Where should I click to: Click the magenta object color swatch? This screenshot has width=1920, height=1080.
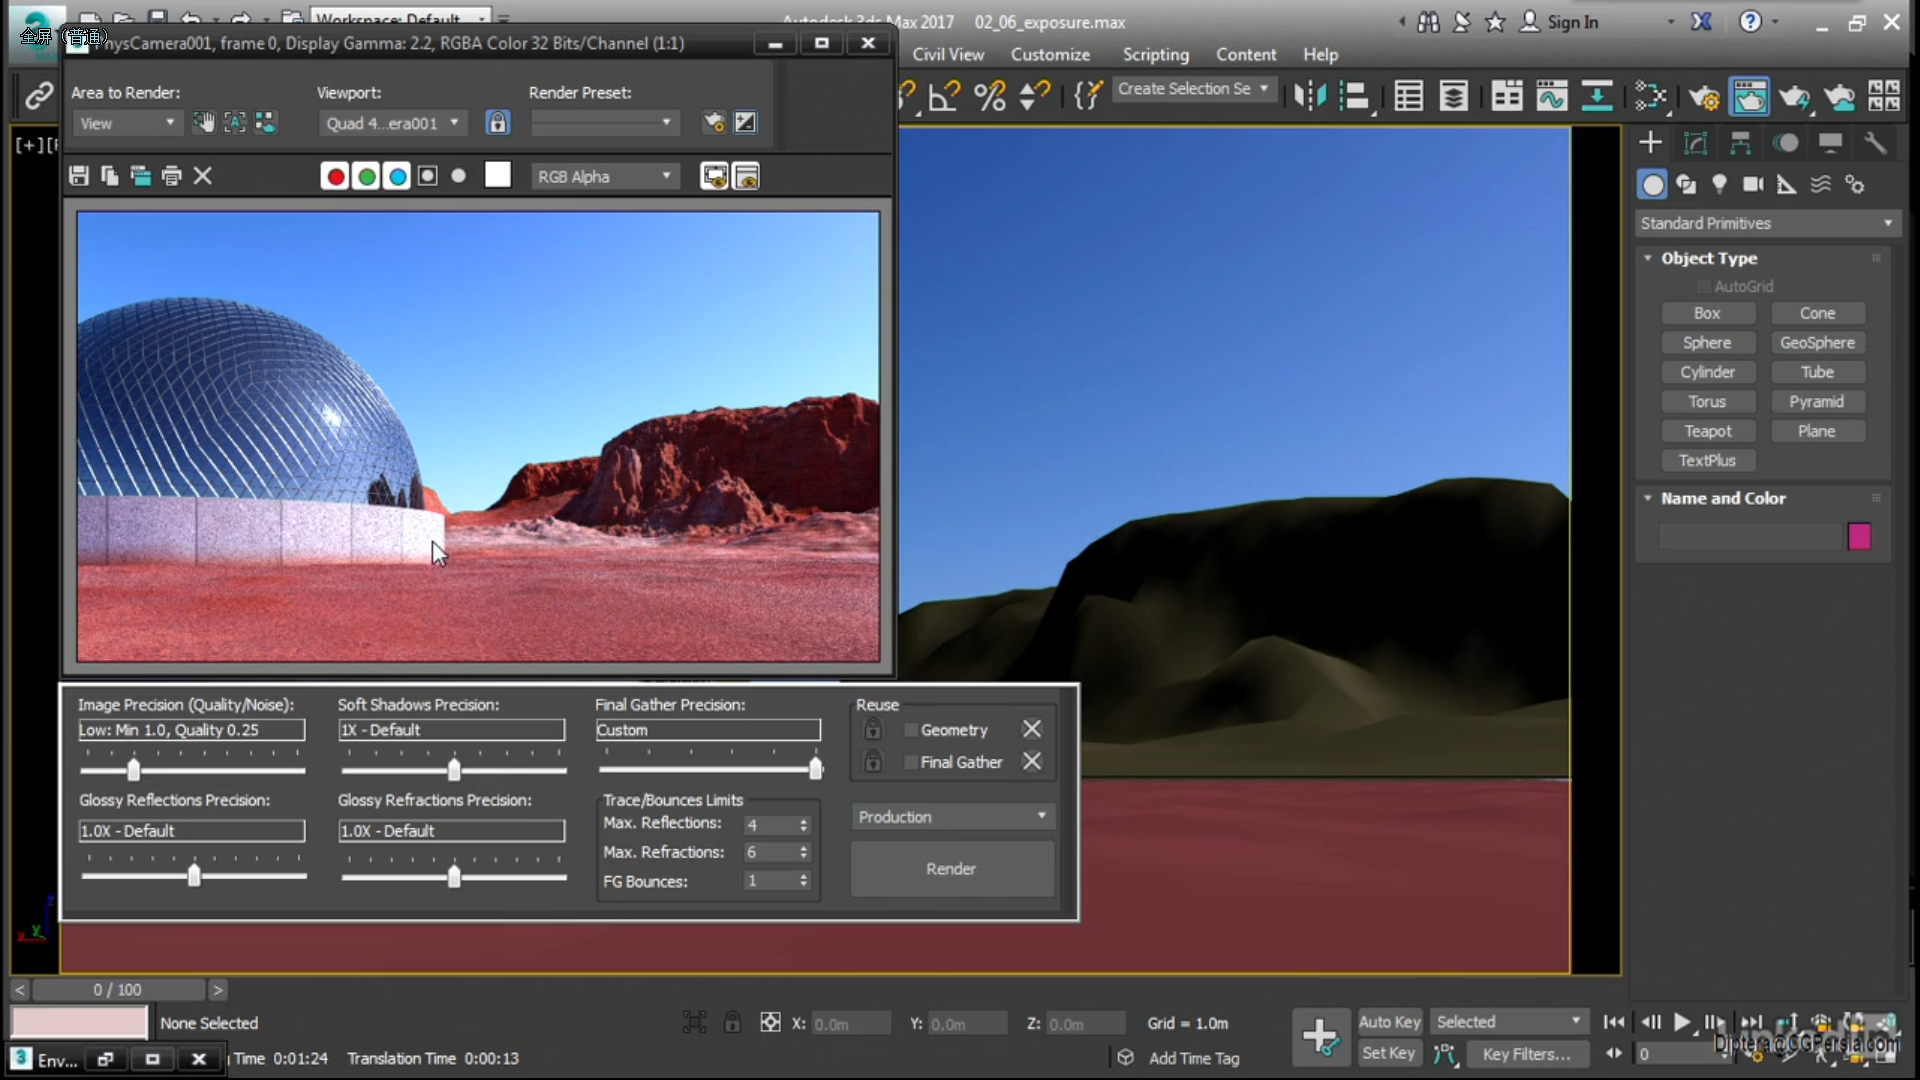click(1859, 536)
